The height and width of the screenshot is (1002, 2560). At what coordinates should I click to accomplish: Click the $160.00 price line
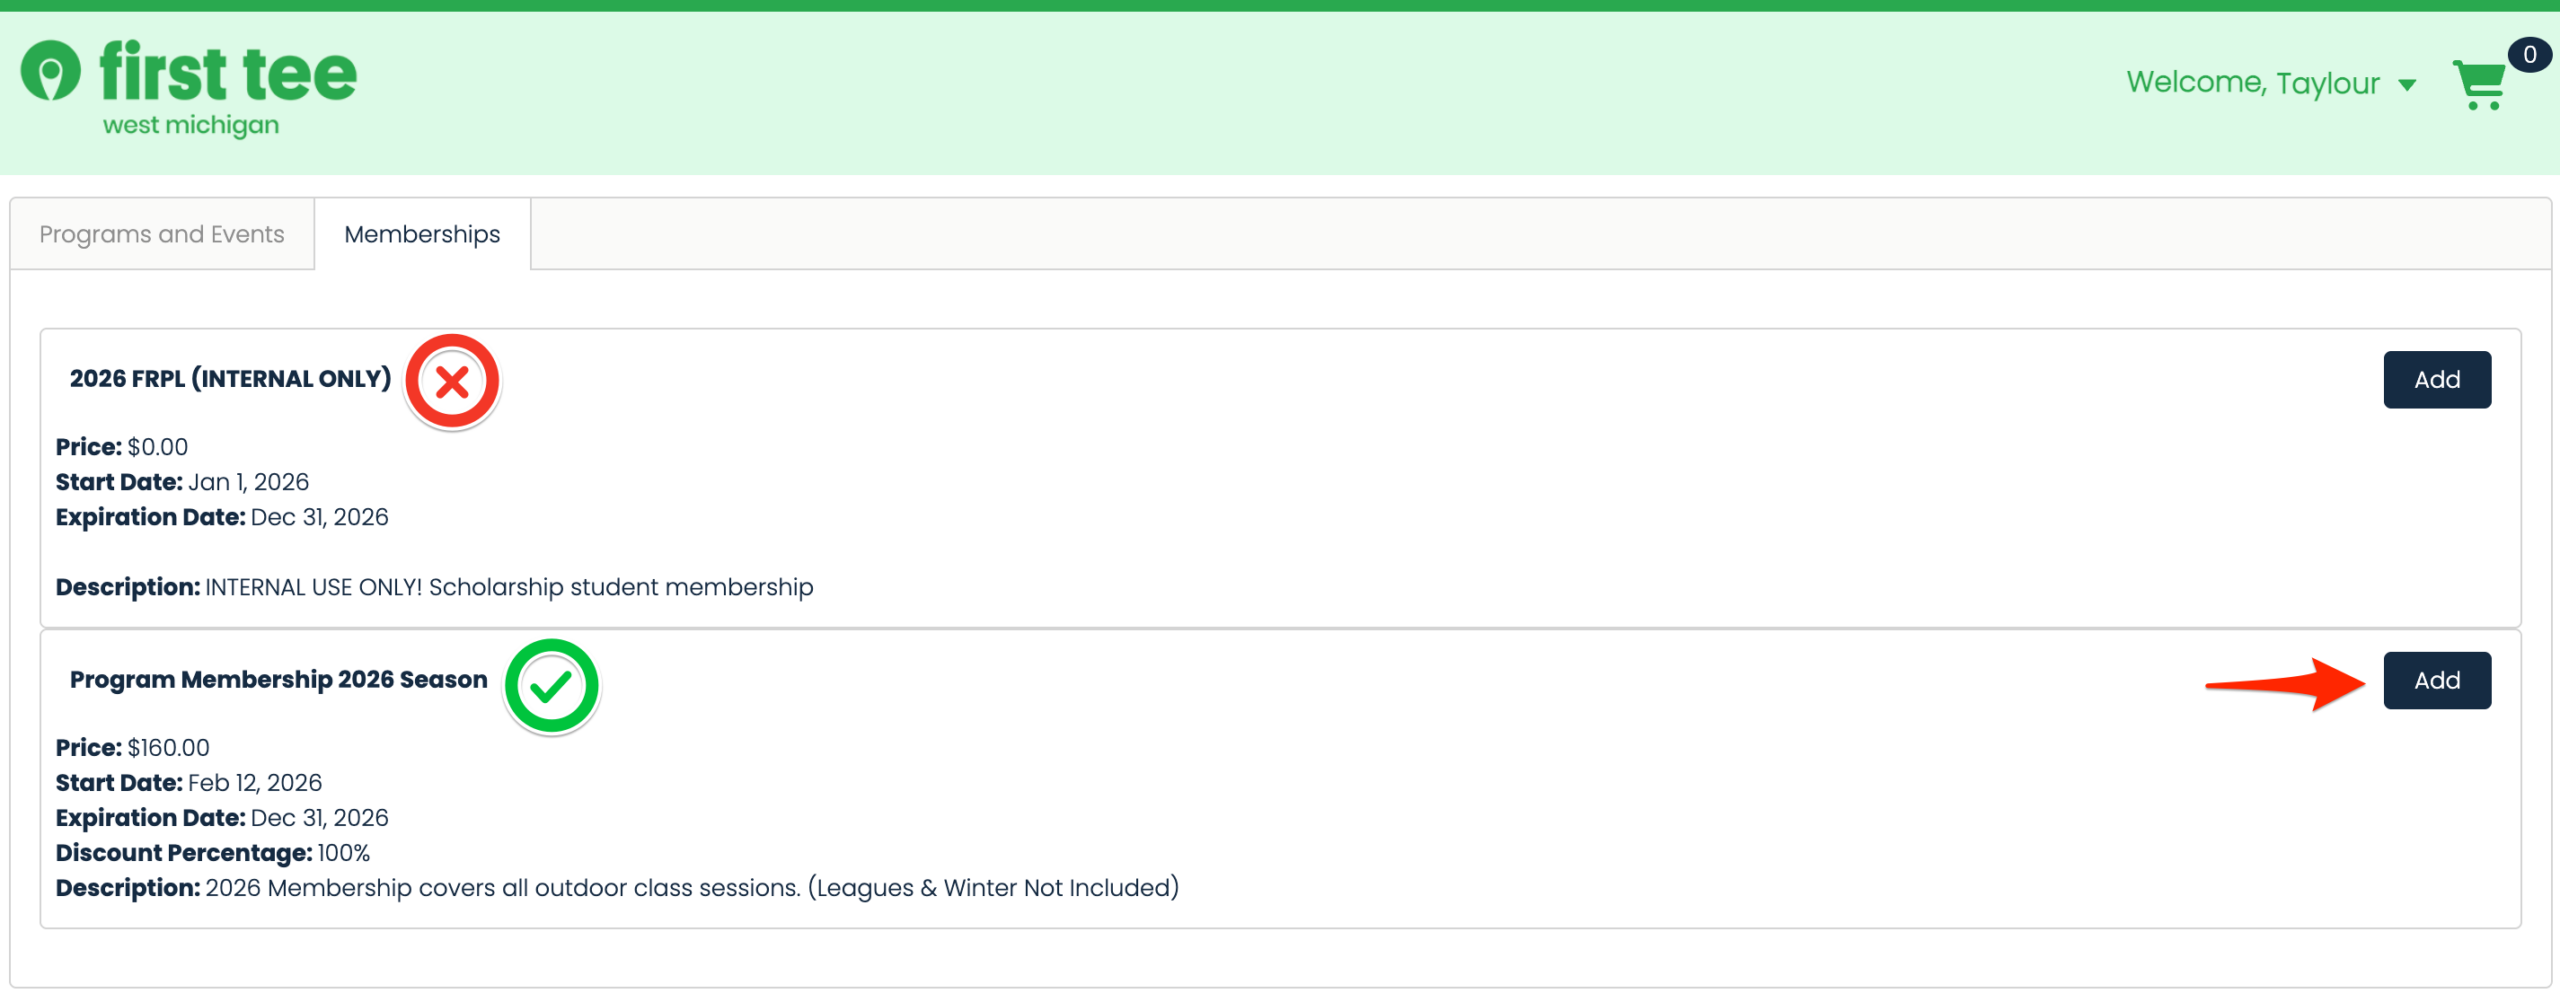(x=133, y=748)
